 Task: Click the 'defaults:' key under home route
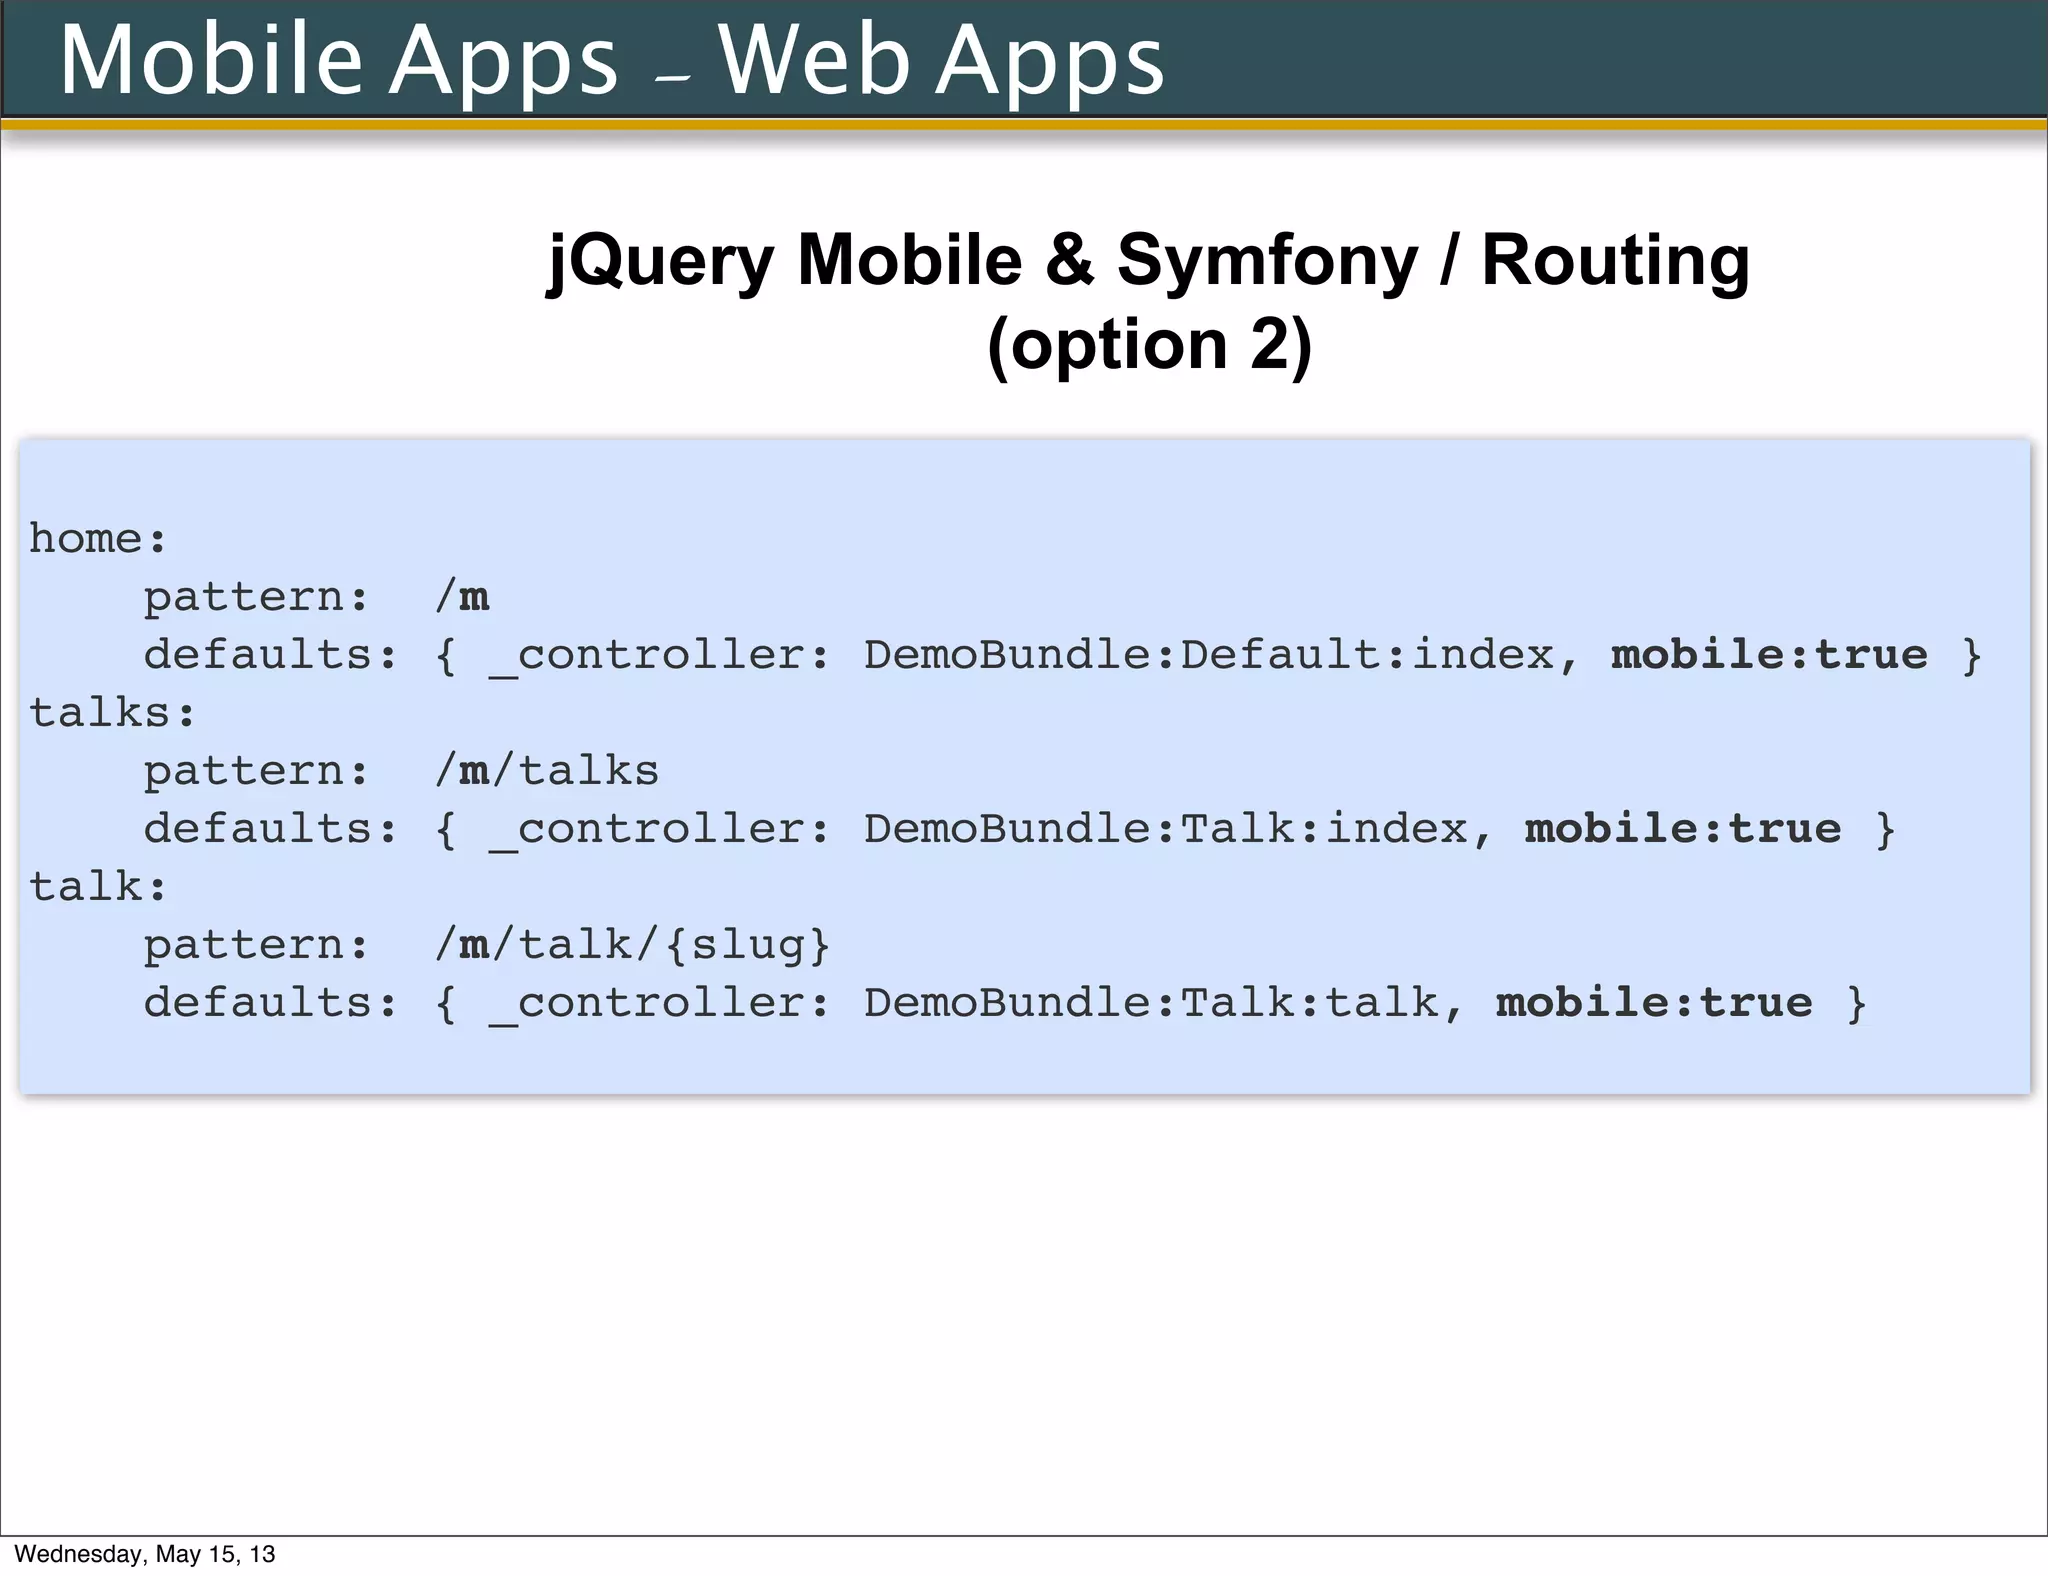point(270,655)
